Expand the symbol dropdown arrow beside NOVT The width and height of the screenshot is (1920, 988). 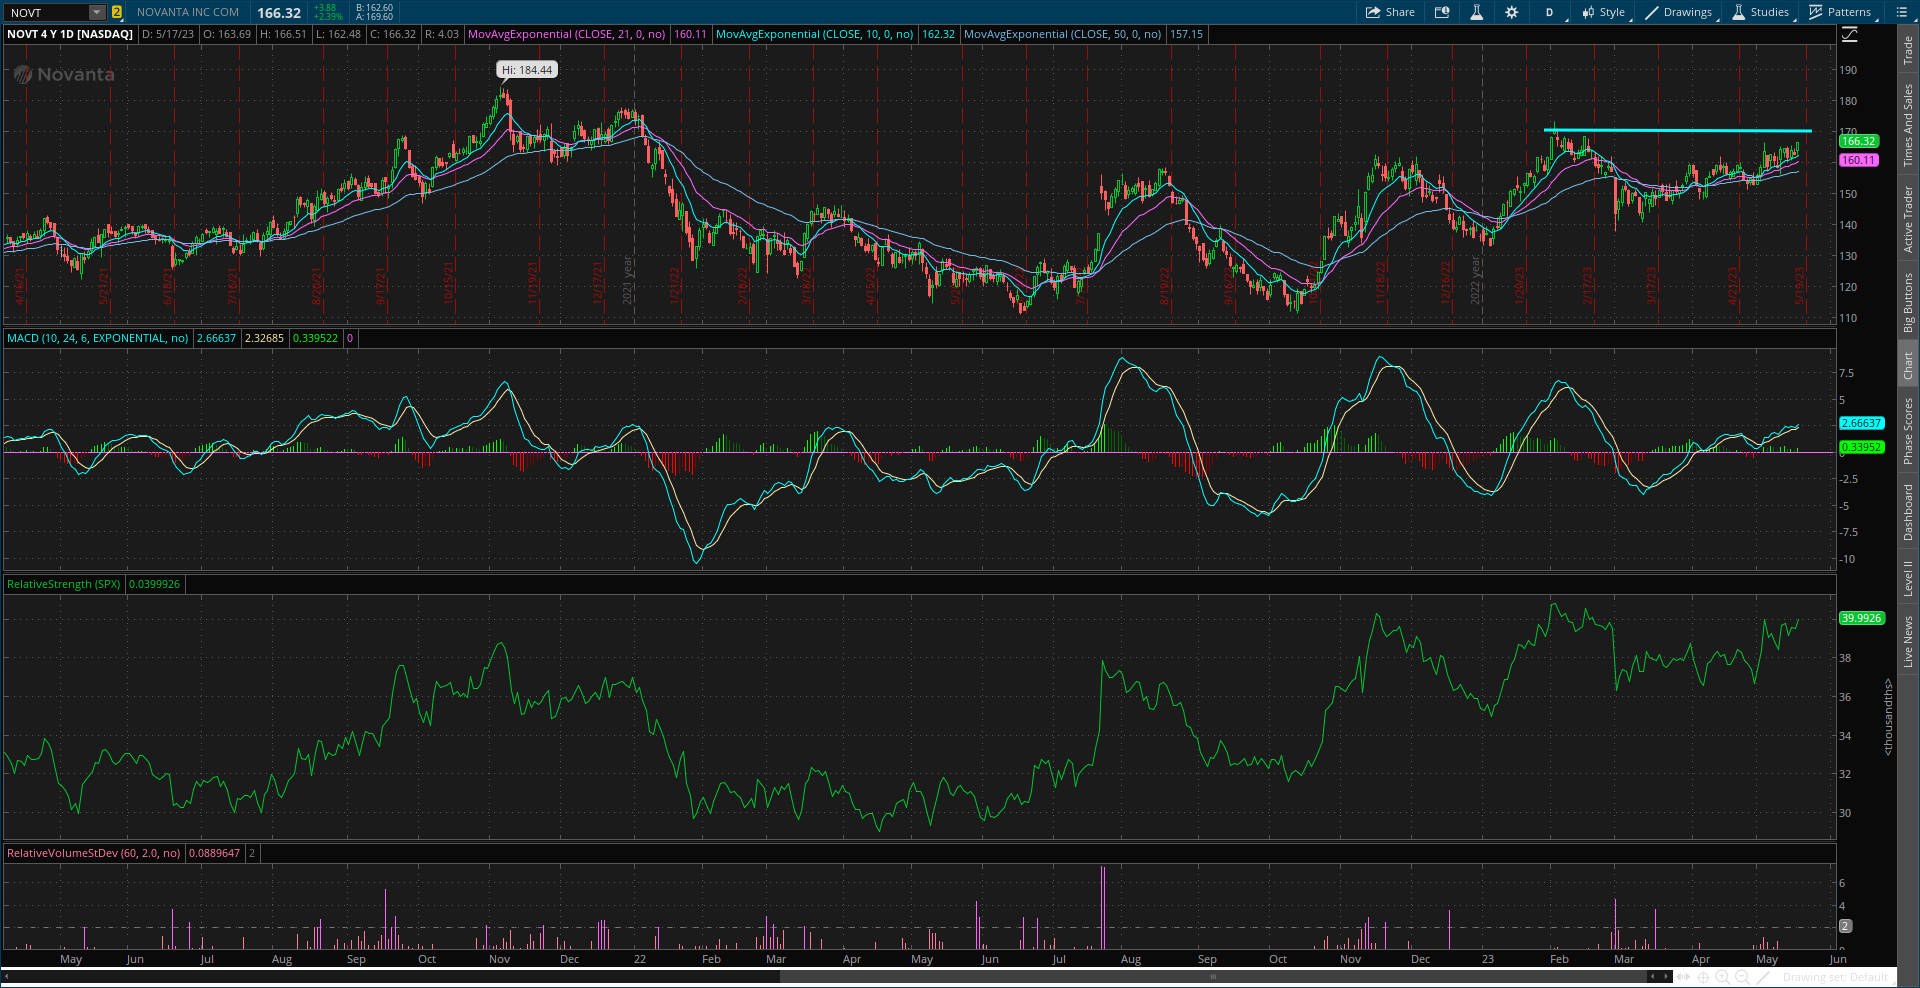click(x=97, y=12)
